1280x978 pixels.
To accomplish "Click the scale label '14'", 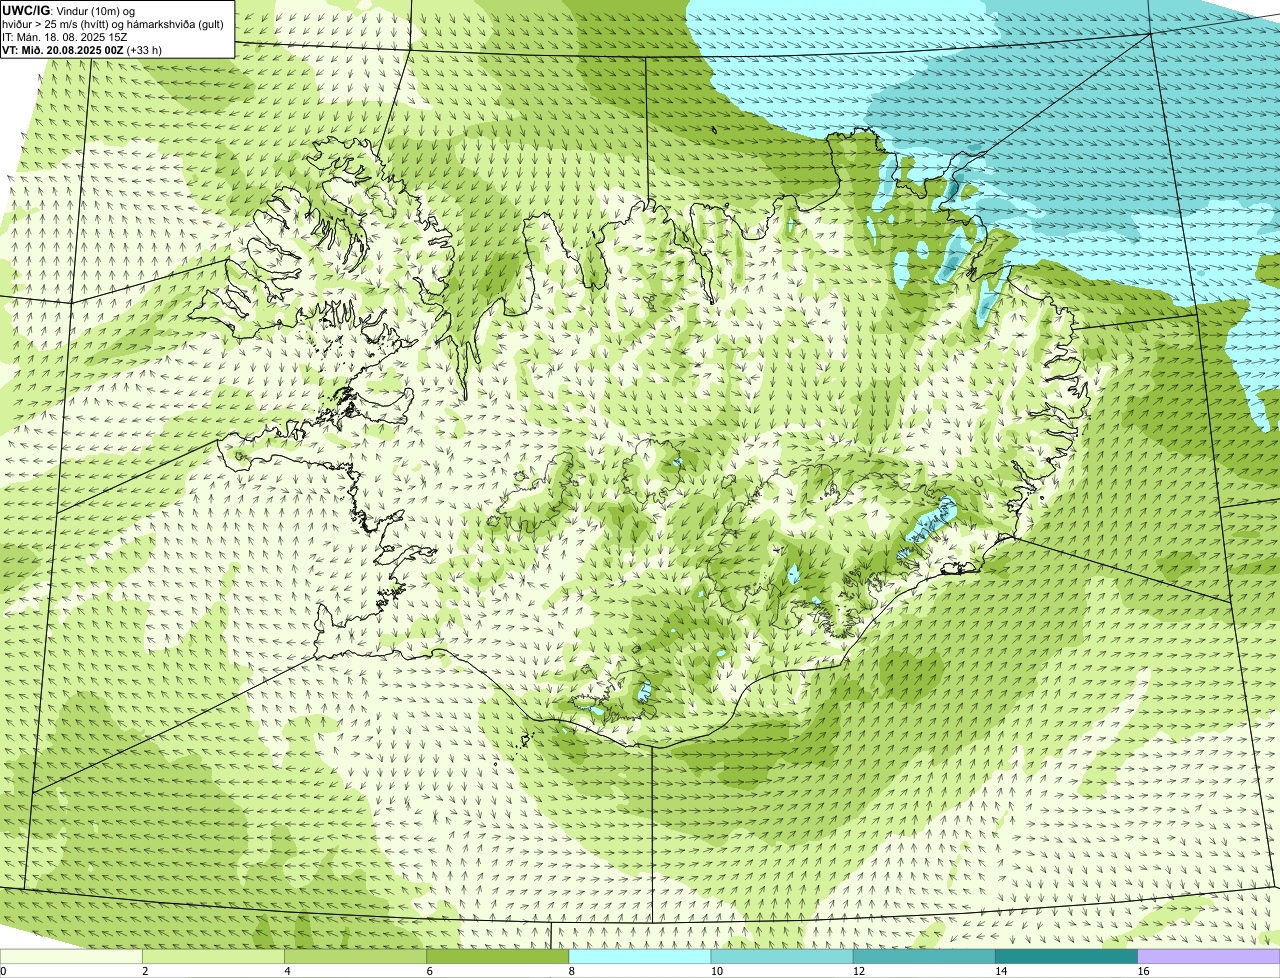I will 1000,971.
